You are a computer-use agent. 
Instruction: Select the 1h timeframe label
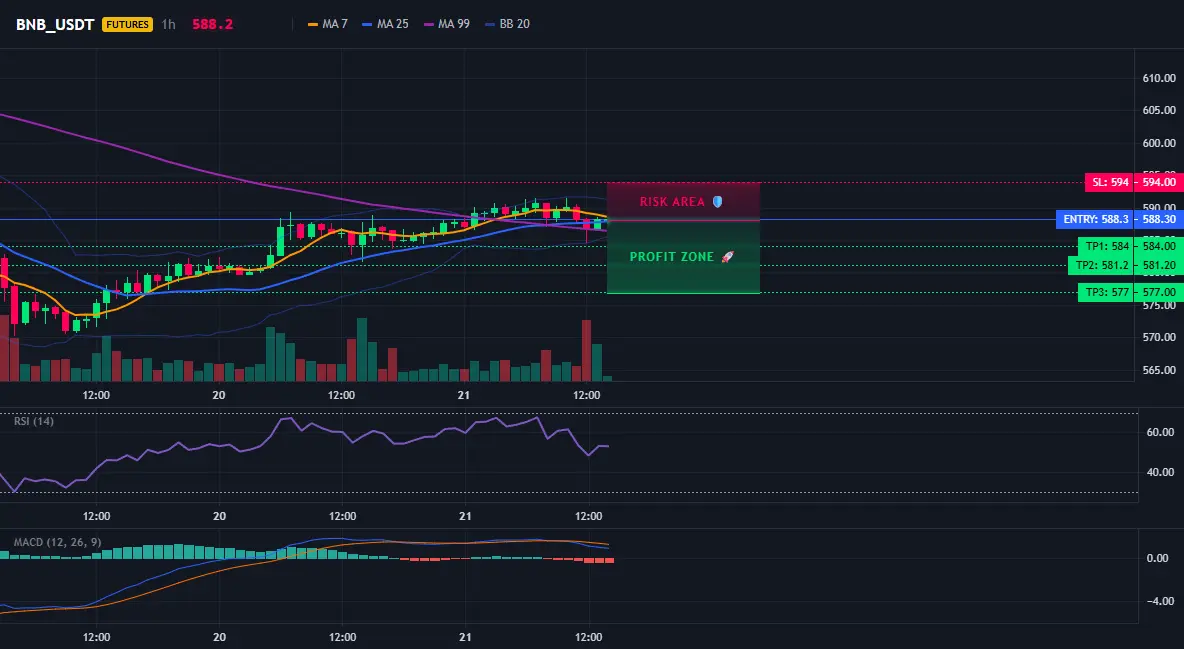click(168, 24)
